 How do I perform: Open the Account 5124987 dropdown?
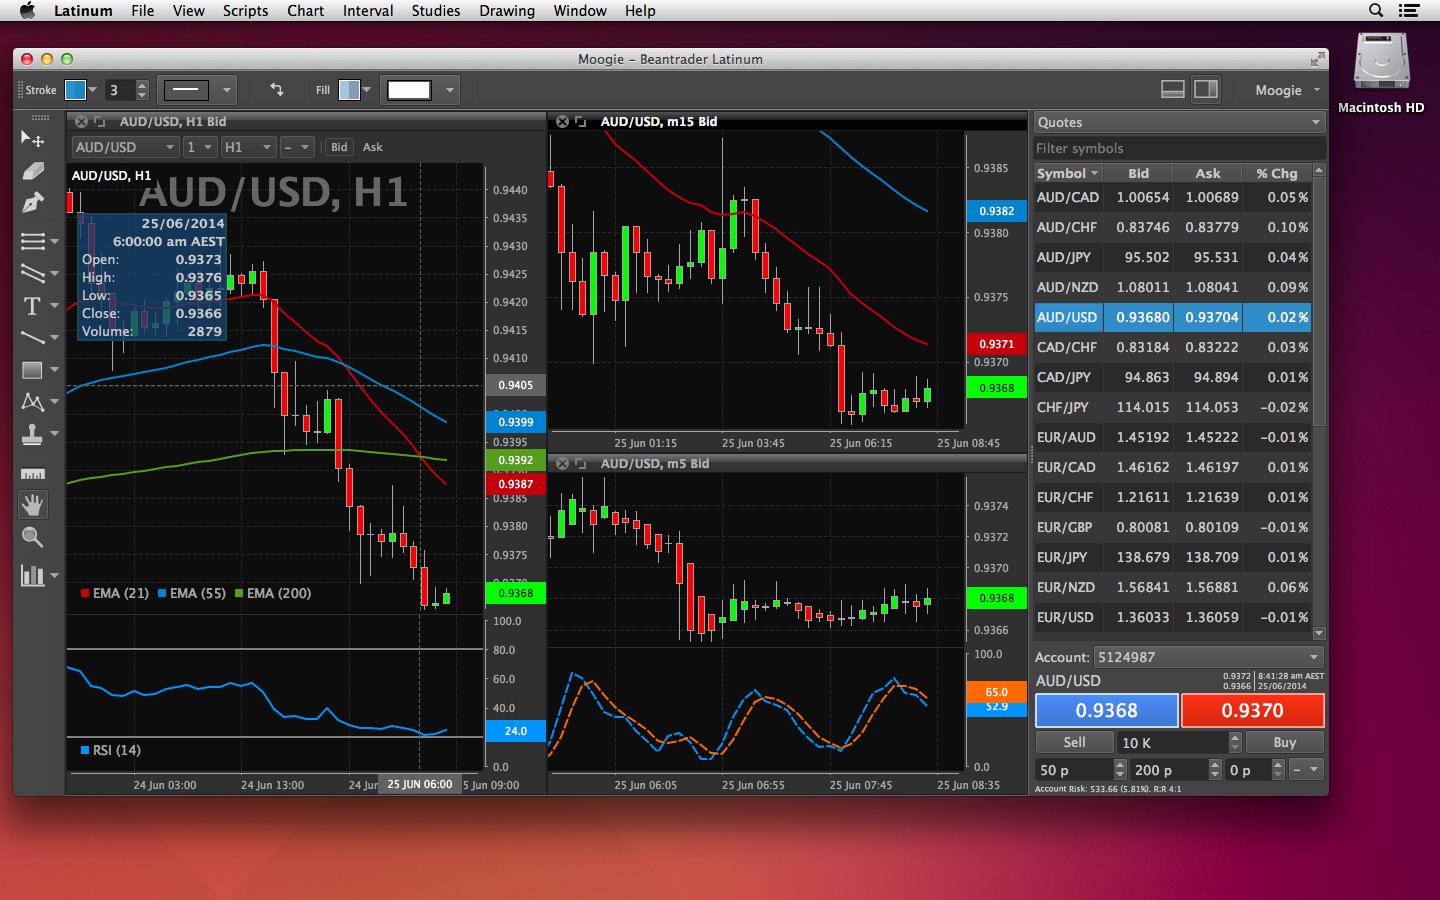click(x=1209, y=657)
